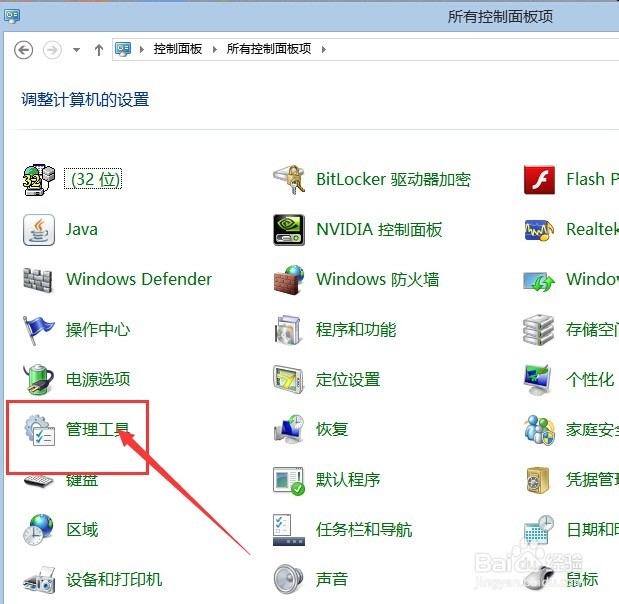
Task: Open the recent locations dropdown arrow
Action: click(x=77, y=50)
